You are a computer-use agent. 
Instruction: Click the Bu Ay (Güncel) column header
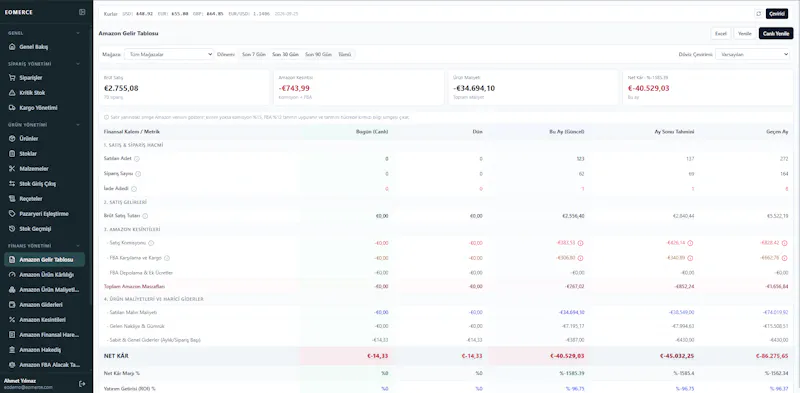coord(566,132)
